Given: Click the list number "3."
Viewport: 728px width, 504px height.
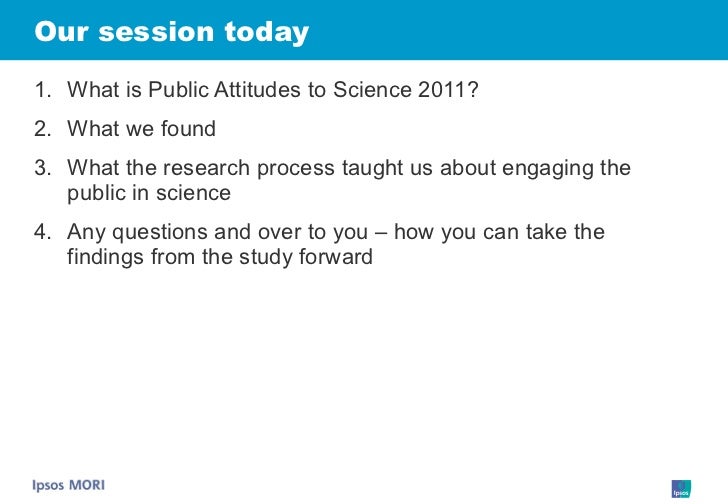Looking at the screenshot, I should click(42, 168).
